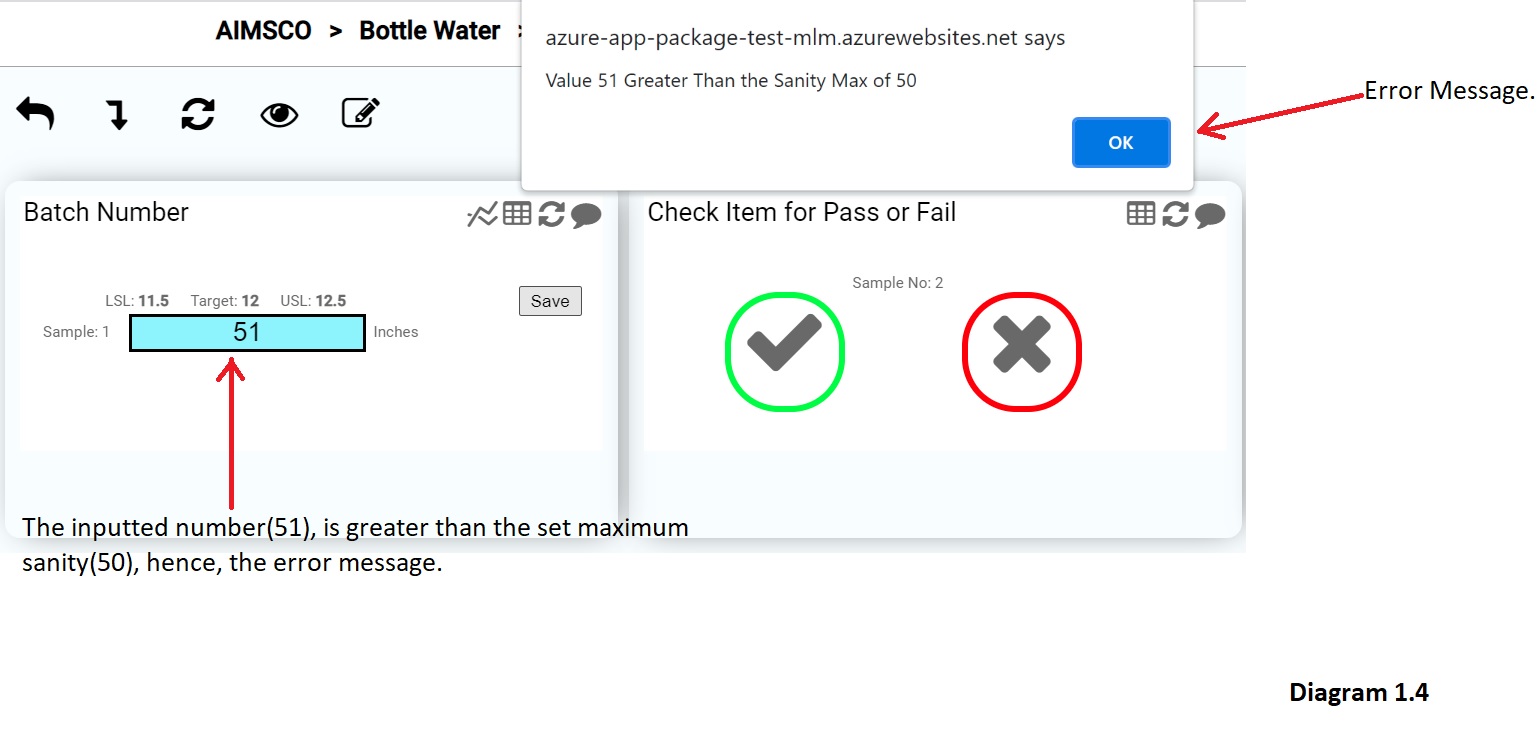Click the down-turn arrow toolbar icon
The width and height of the screenshot is (1537, 732).
[118, 114]
